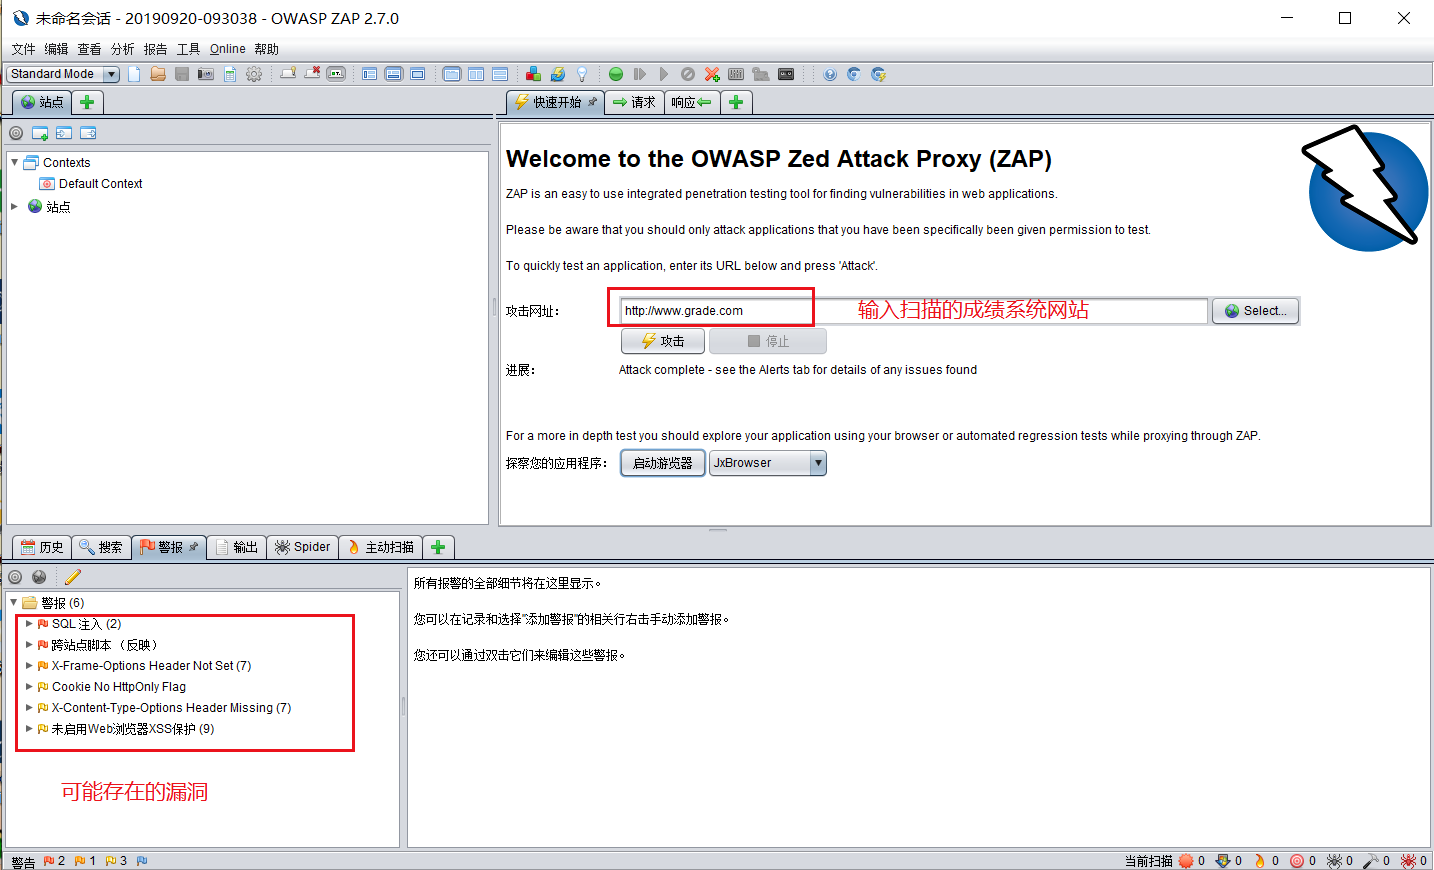
Task: Click the Alerts panel globe link icon
Action: pos(39,577)
